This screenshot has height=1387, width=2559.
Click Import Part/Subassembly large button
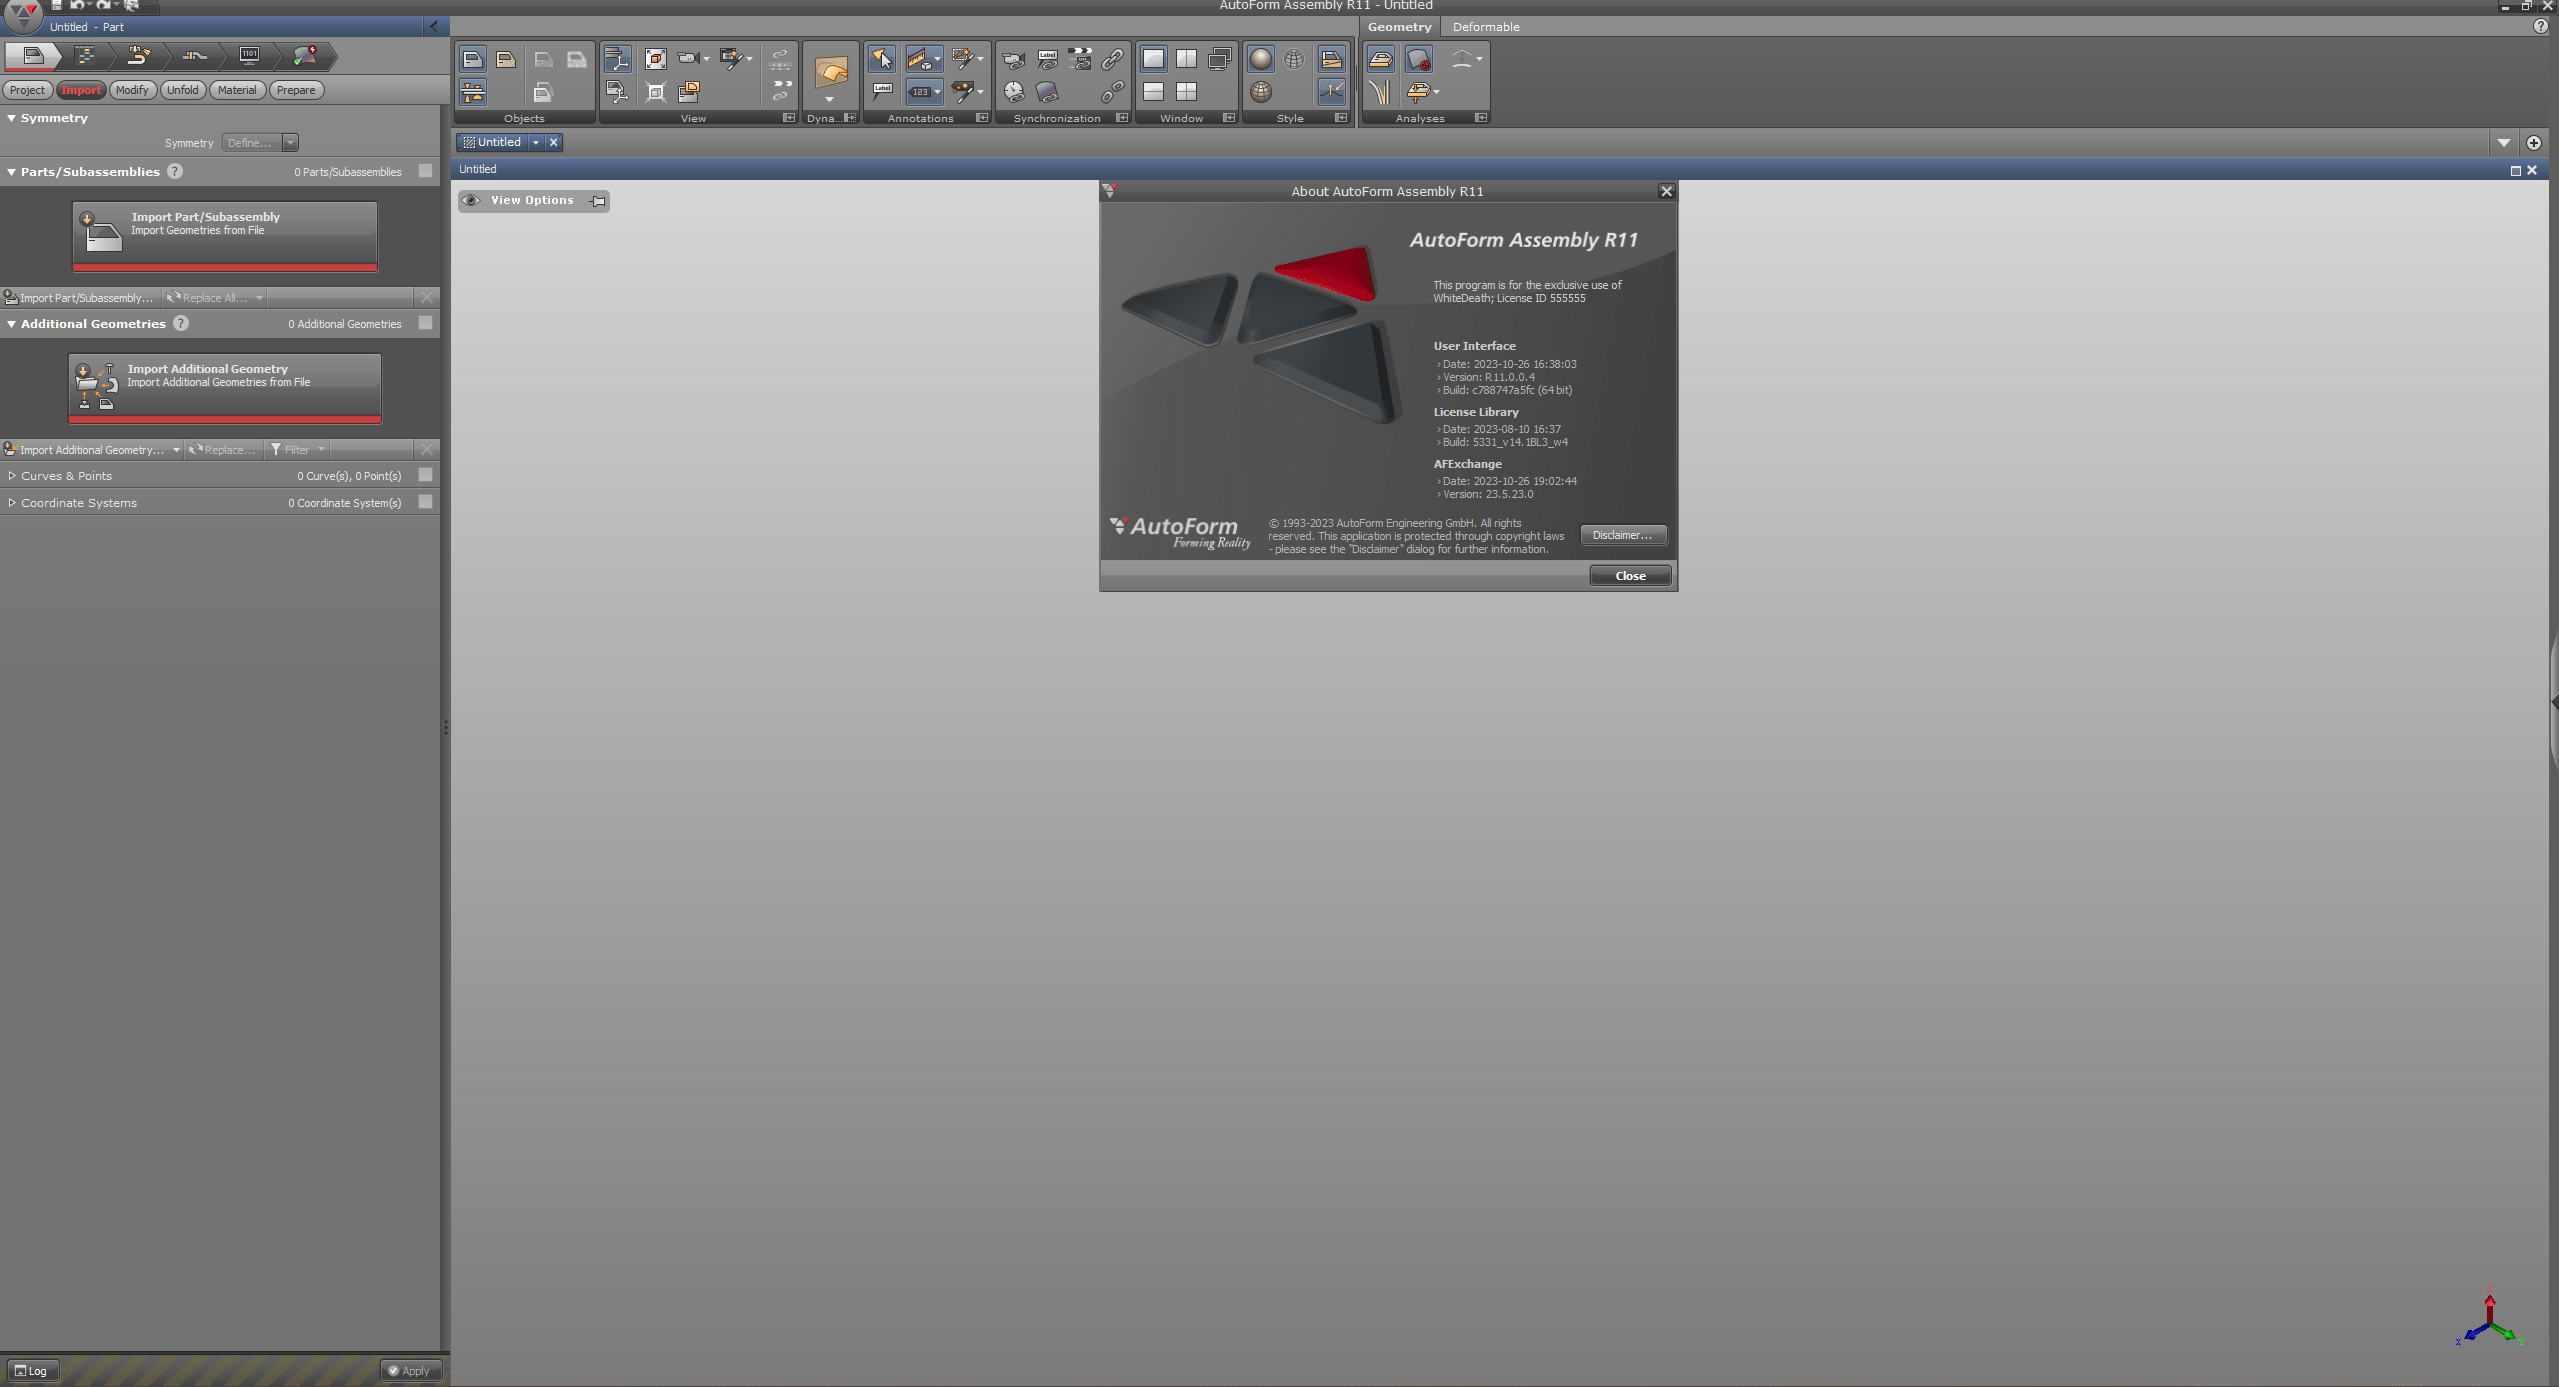tap(225, 236)
